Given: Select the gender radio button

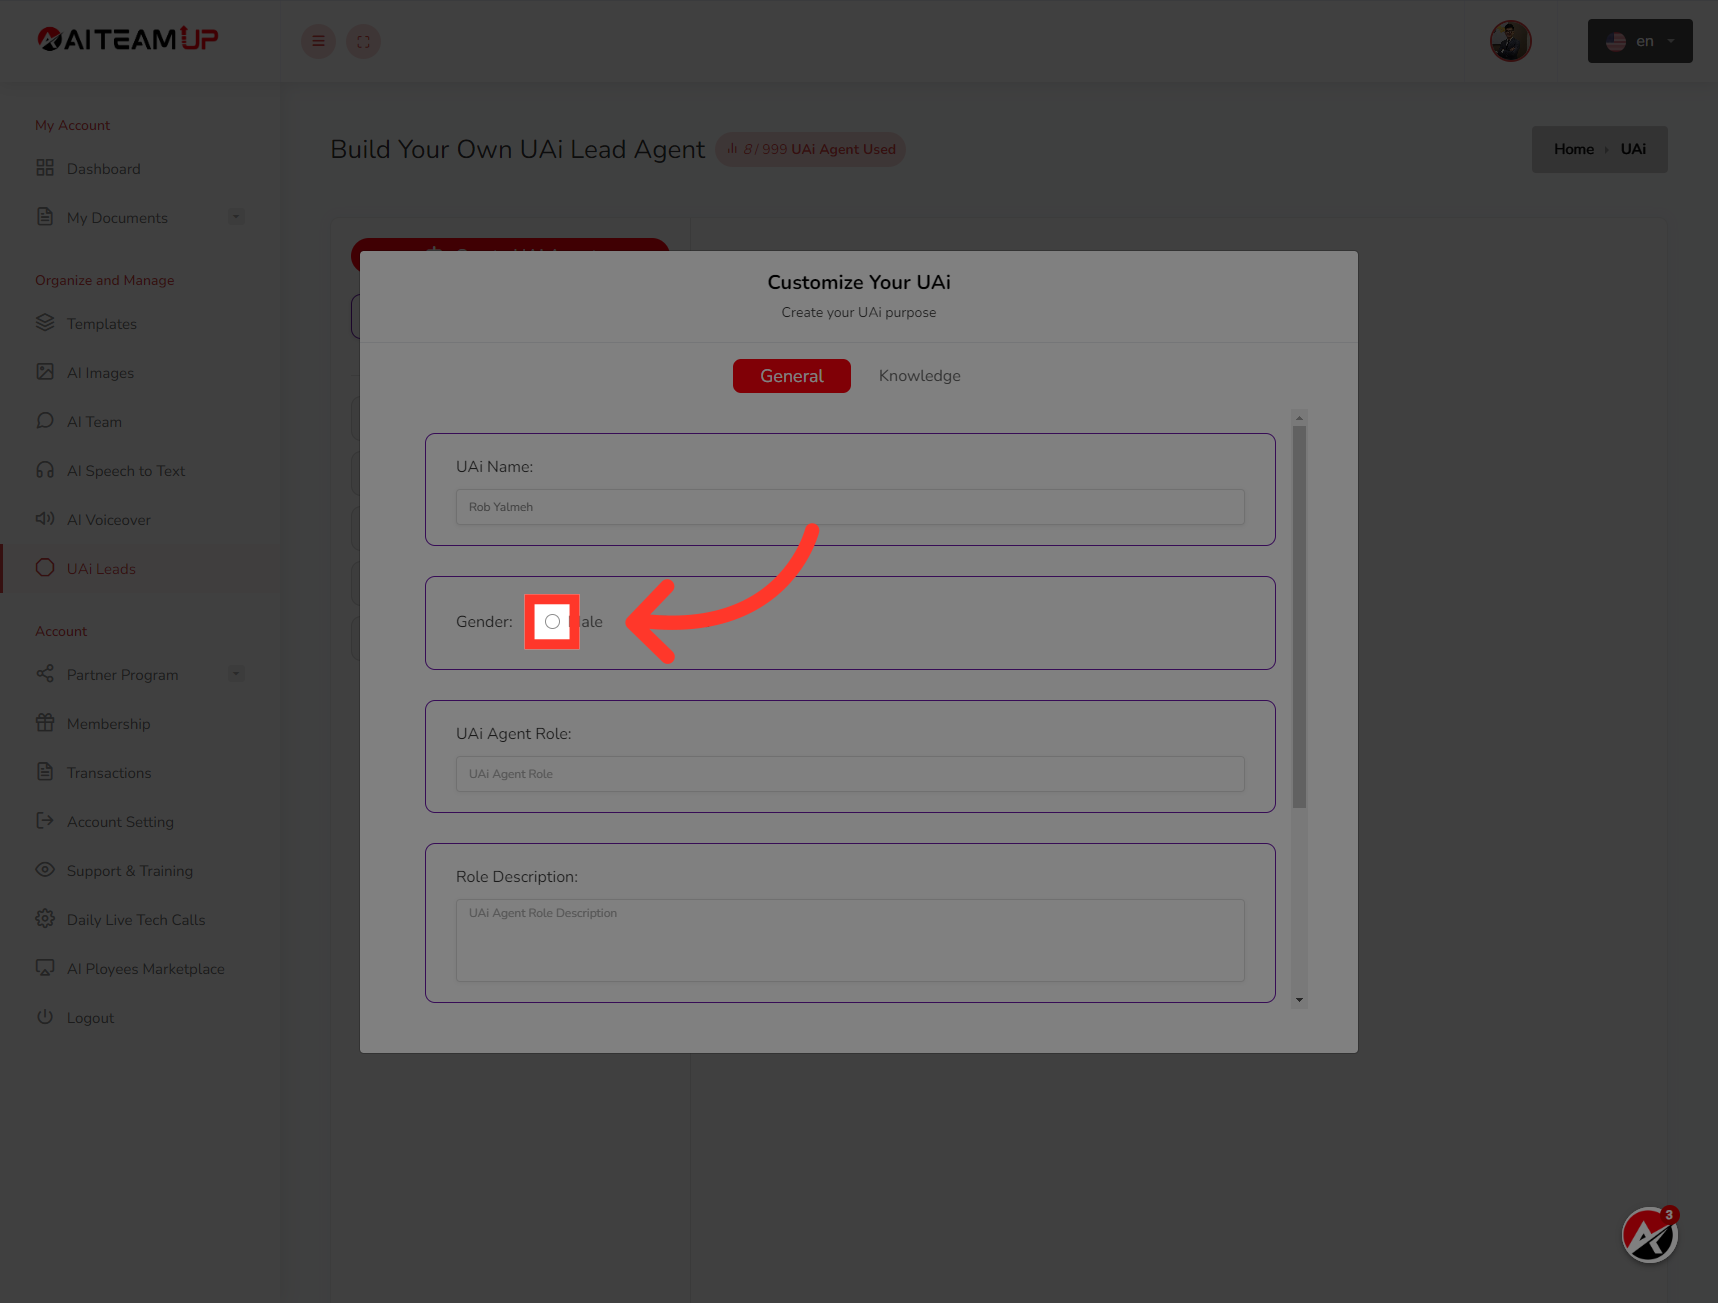Looking at the screenshot, I should click(552, 622).
